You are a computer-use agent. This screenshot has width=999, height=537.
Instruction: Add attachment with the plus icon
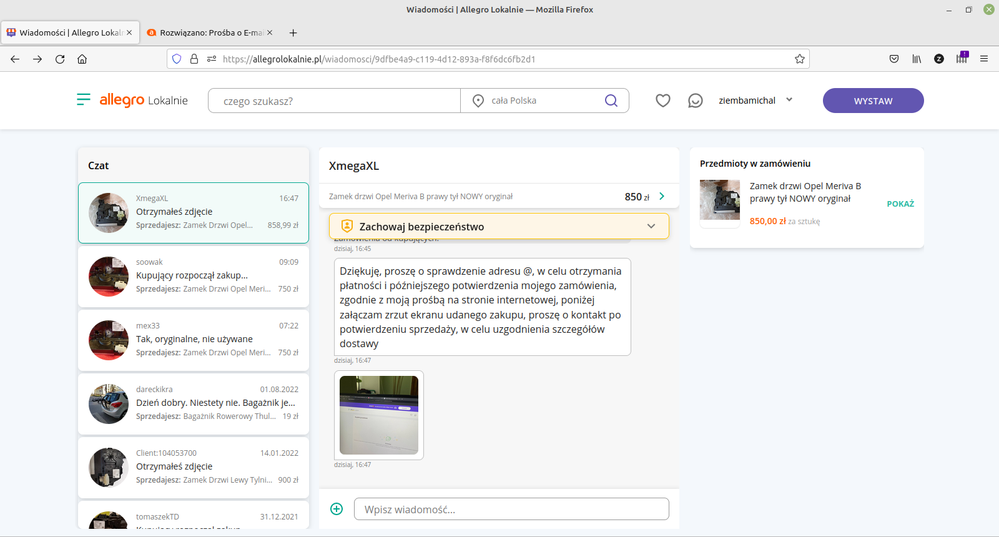[336, 509]
